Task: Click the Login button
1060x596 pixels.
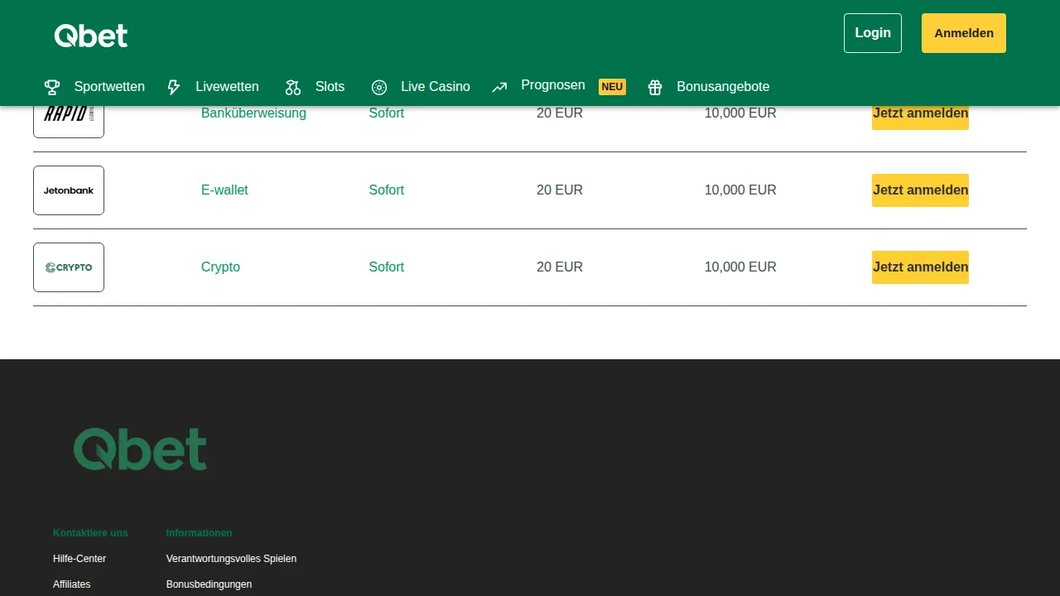Action: tap(873, 33)
